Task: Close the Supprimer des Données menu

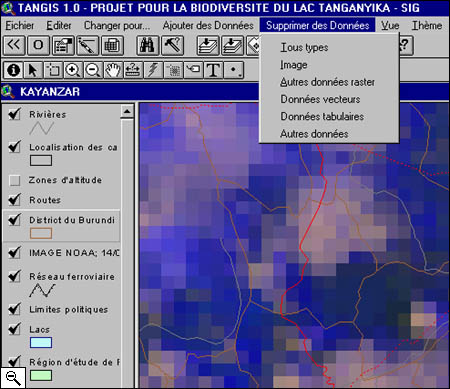Action: [317, 25]
